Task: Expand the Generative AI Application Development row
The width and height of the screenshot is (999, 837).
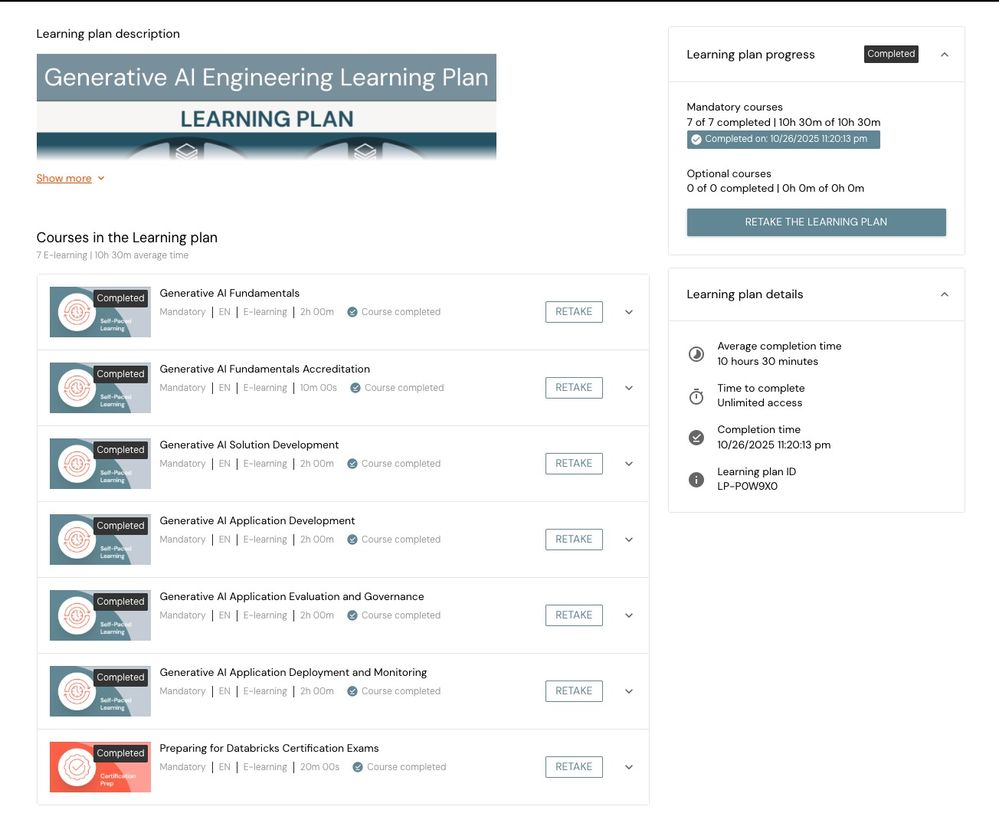Action: (x=629, y=540)
